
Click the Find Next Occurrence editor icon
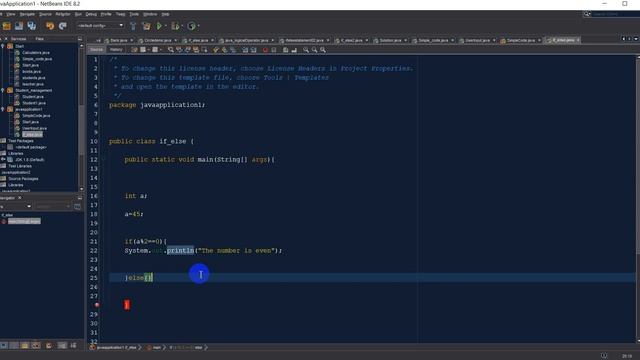[187, 50]
